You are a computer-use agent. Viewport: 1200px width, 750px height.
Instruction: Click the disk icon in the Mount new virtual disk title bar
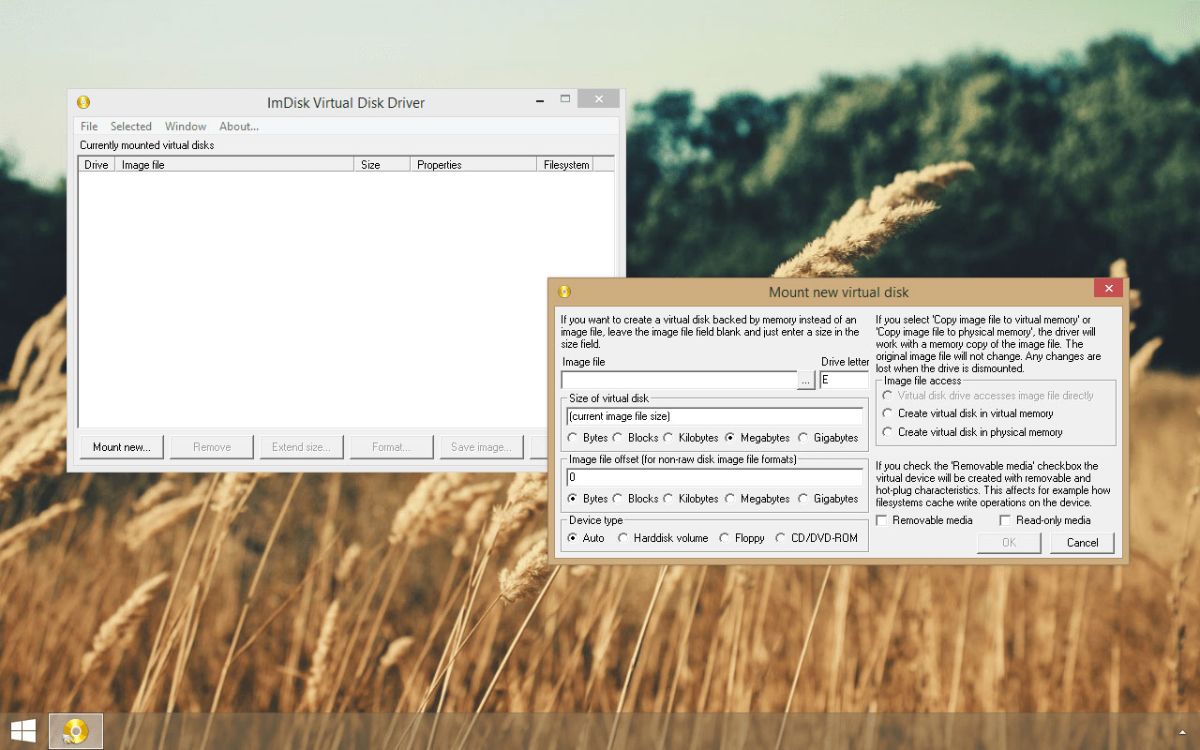coord(564,292)
